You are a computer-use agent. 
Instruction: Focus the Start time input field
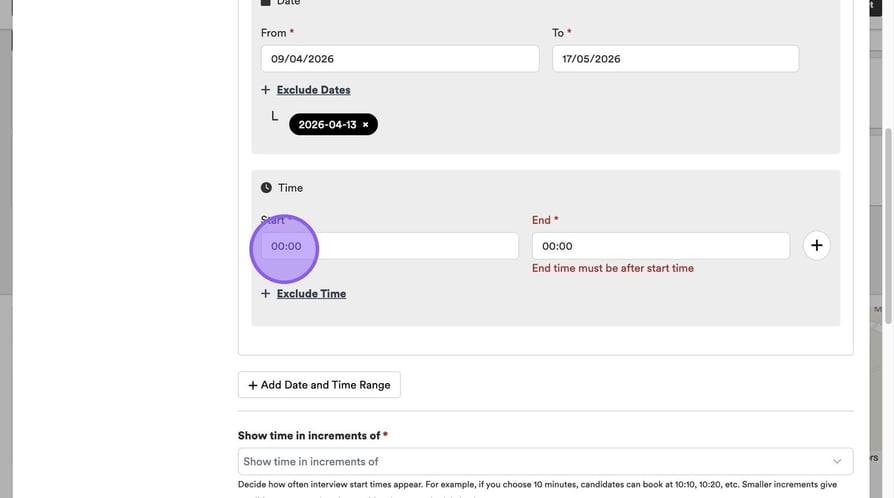tap(389, 246)
